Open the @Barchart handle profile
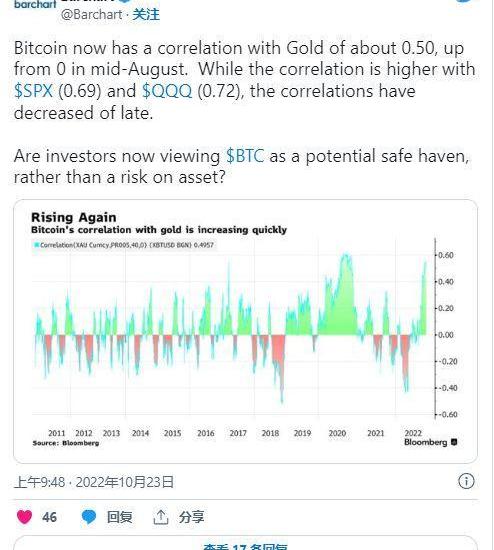 tap(92, 14)
